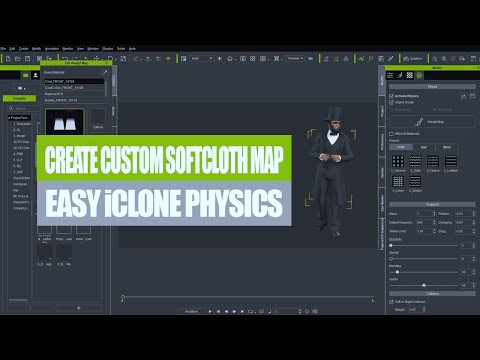Collapse the Property section header
Viewport: 480px width, 360px height.
[x=432, y=204]
